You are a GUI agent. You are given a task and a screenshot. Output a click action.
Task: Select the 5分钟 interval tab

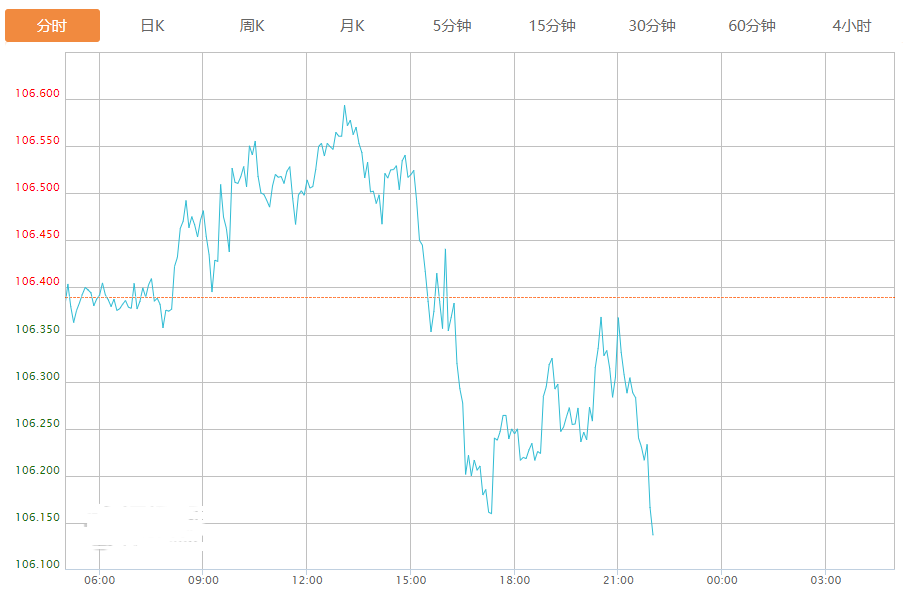click(x=452, y=26)
